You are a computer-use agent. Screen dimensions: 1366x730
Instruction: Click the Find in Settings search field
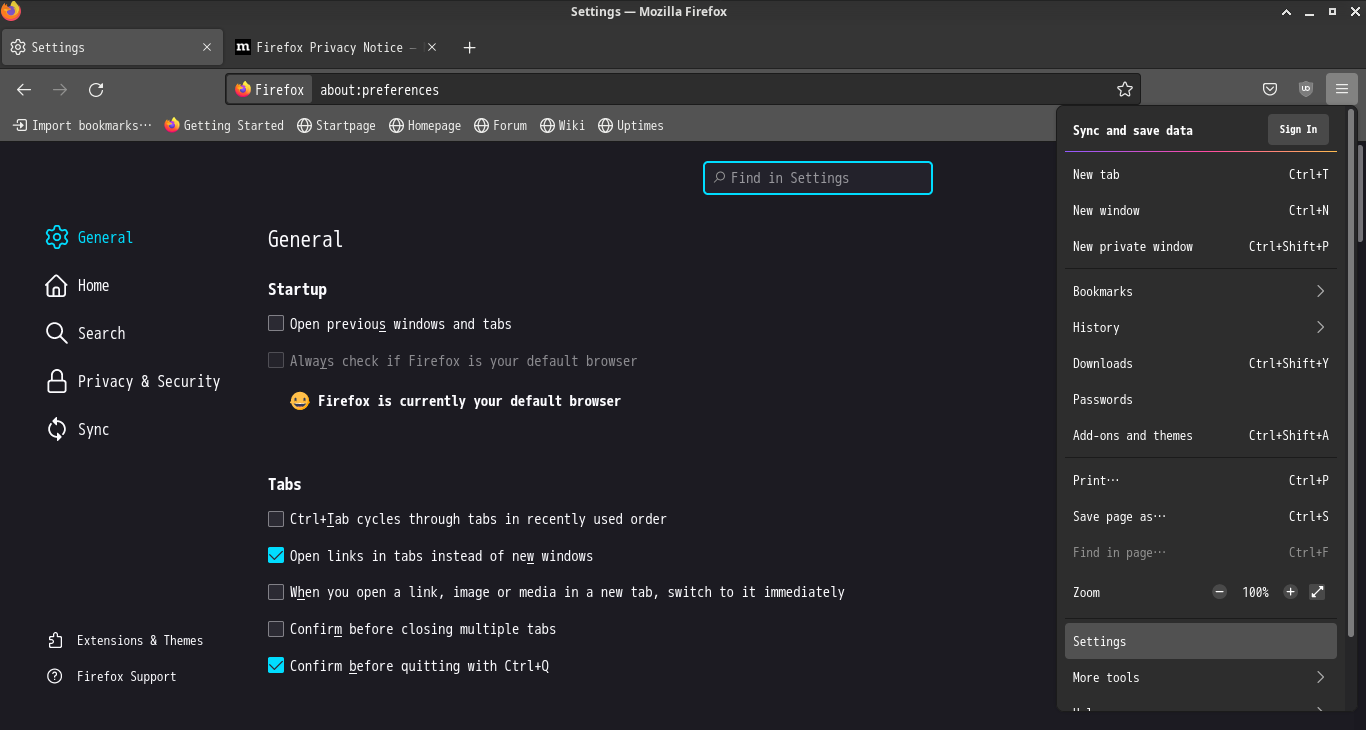click(x=818, y=178)
